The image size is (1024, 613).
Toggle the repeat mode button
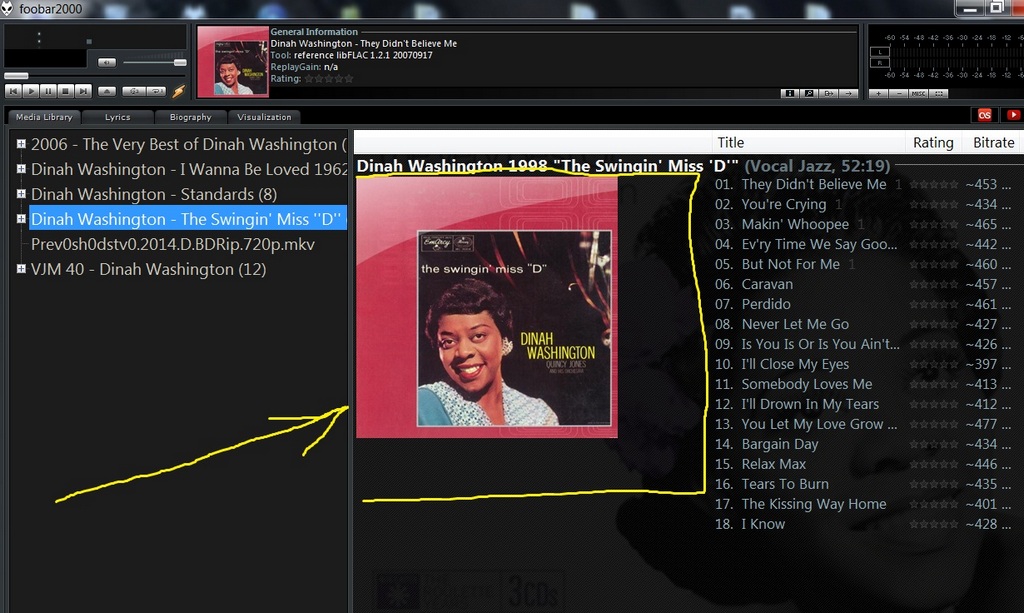[x=156, y=91]
